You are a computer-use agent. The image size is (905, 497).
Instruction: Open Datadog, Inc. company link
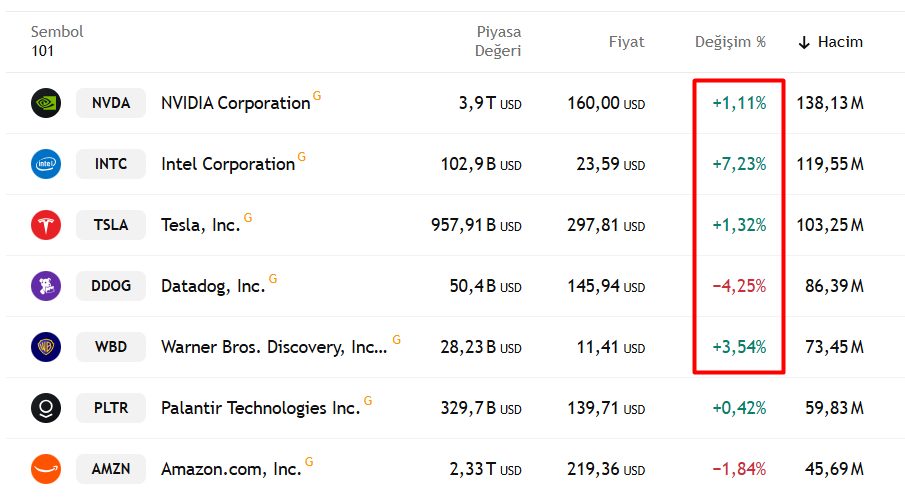[x=213, y=286]
